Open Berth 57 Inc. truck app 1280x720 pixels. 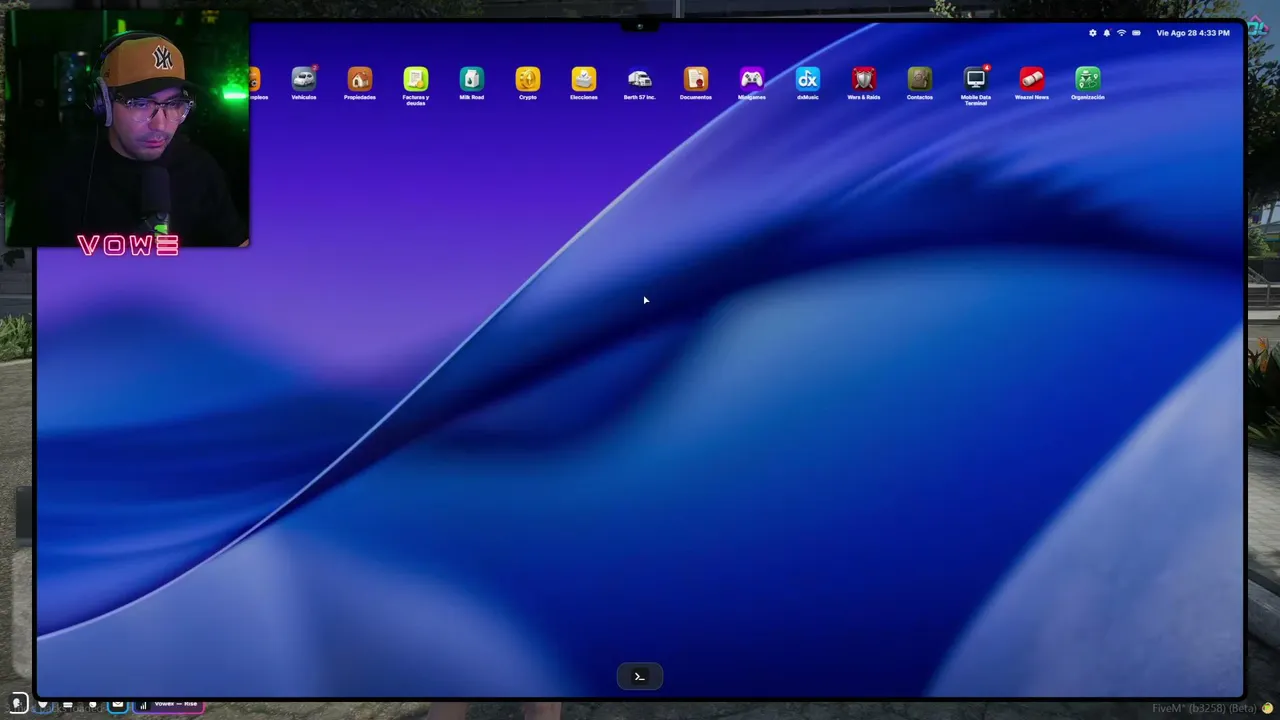(x=640, y=79)
